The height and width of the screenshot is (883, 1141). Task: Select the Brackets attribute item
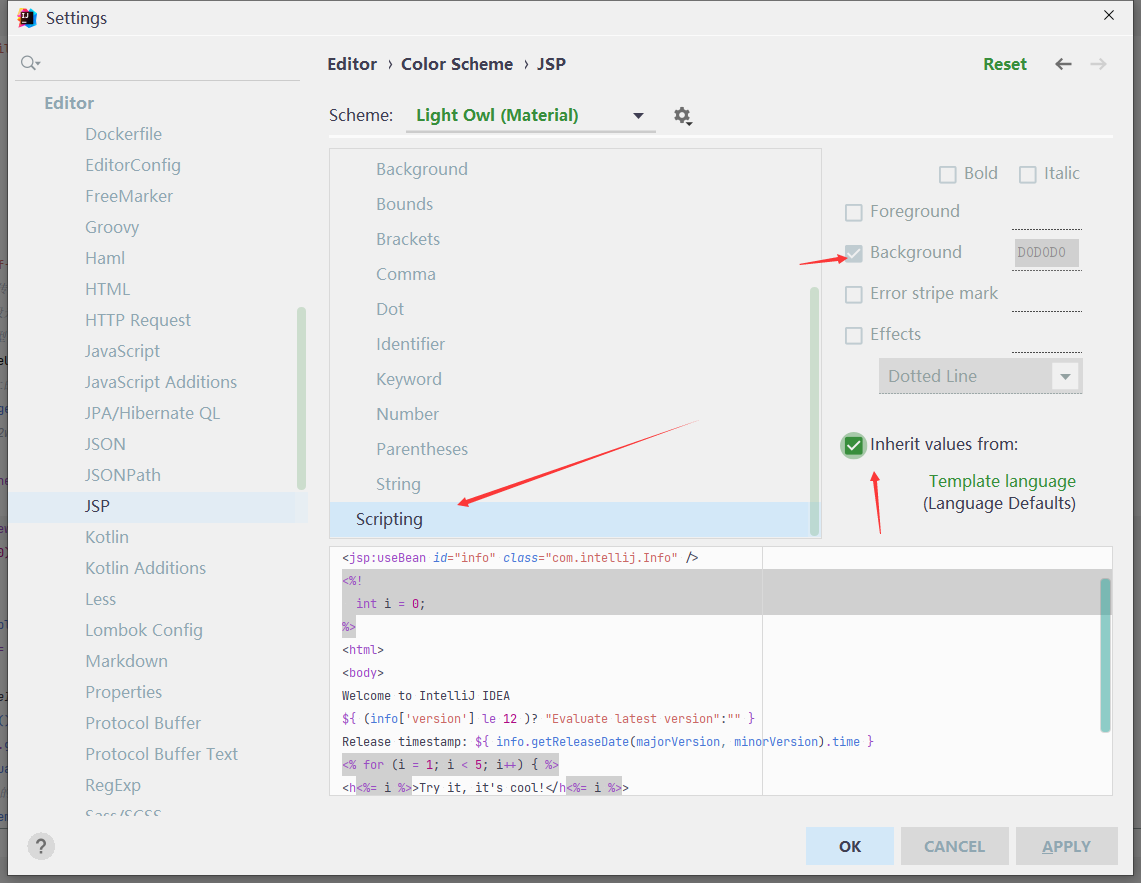pyautogui.click(x=408, y=239)
